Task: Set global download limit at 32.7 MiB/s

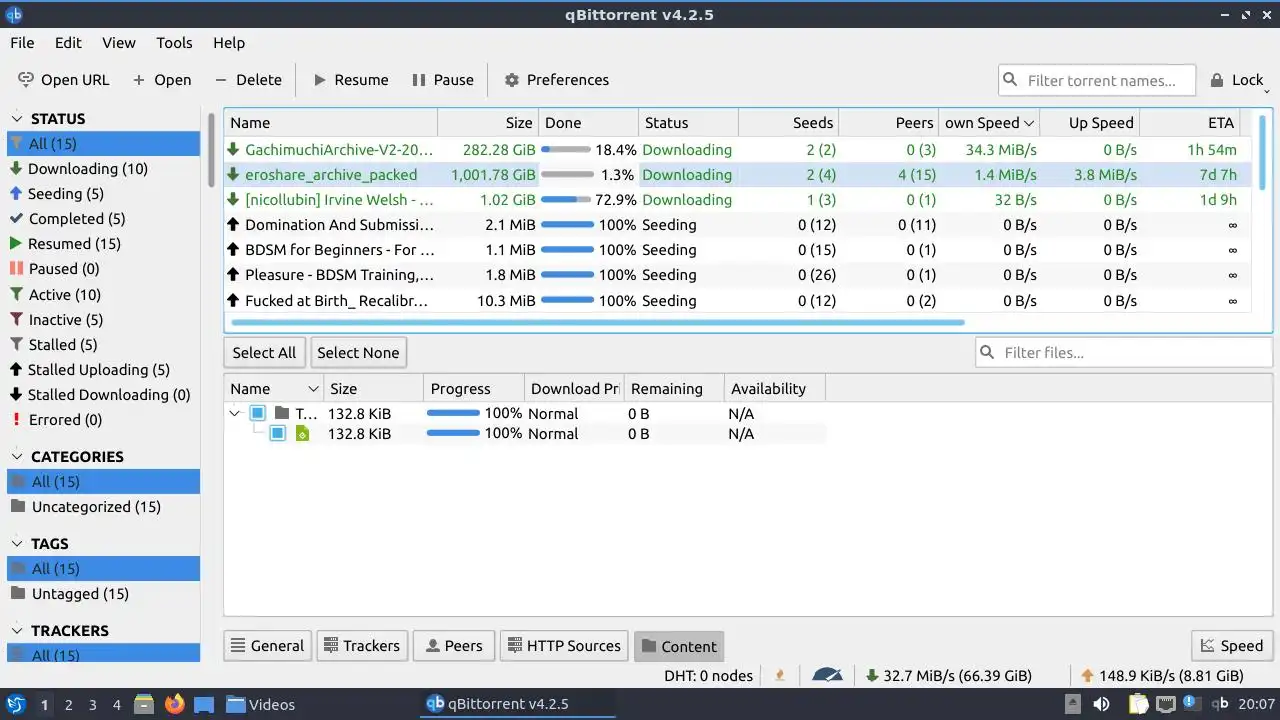Action: [x=948, y=676]
